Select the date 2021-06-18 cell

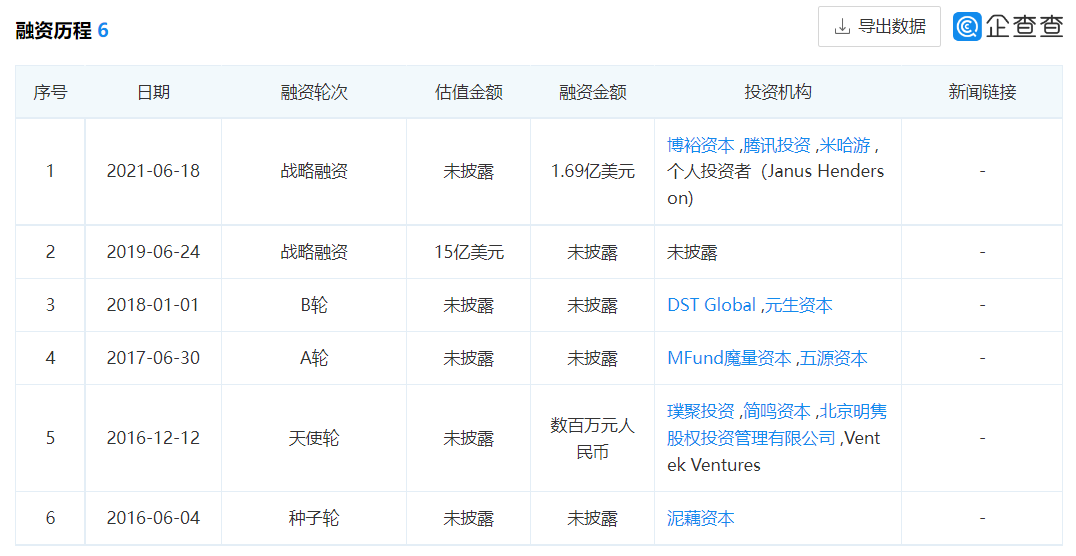click(x=153, y=171)
